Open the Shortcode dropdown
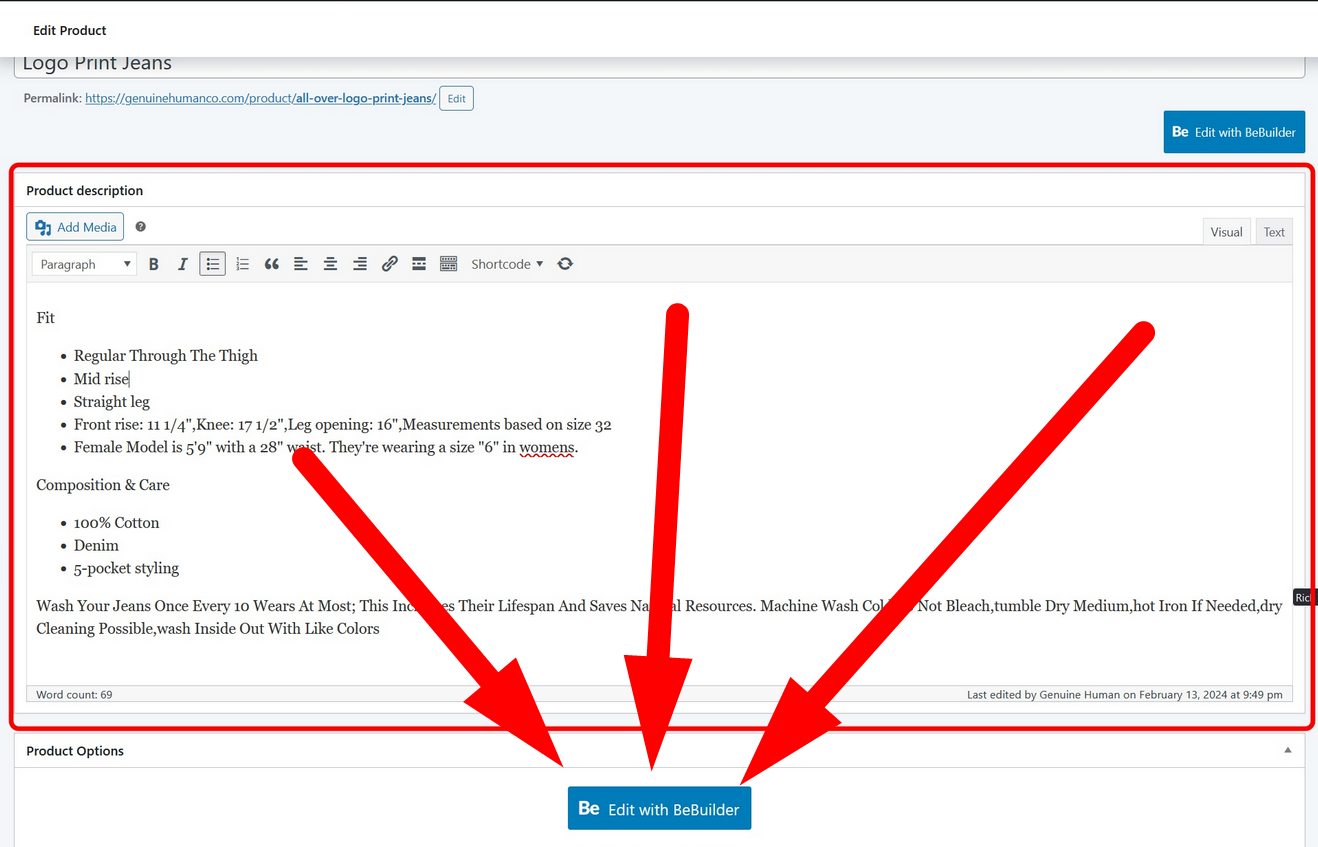This screenshot has width=1318, height=847. pos(507,264)
